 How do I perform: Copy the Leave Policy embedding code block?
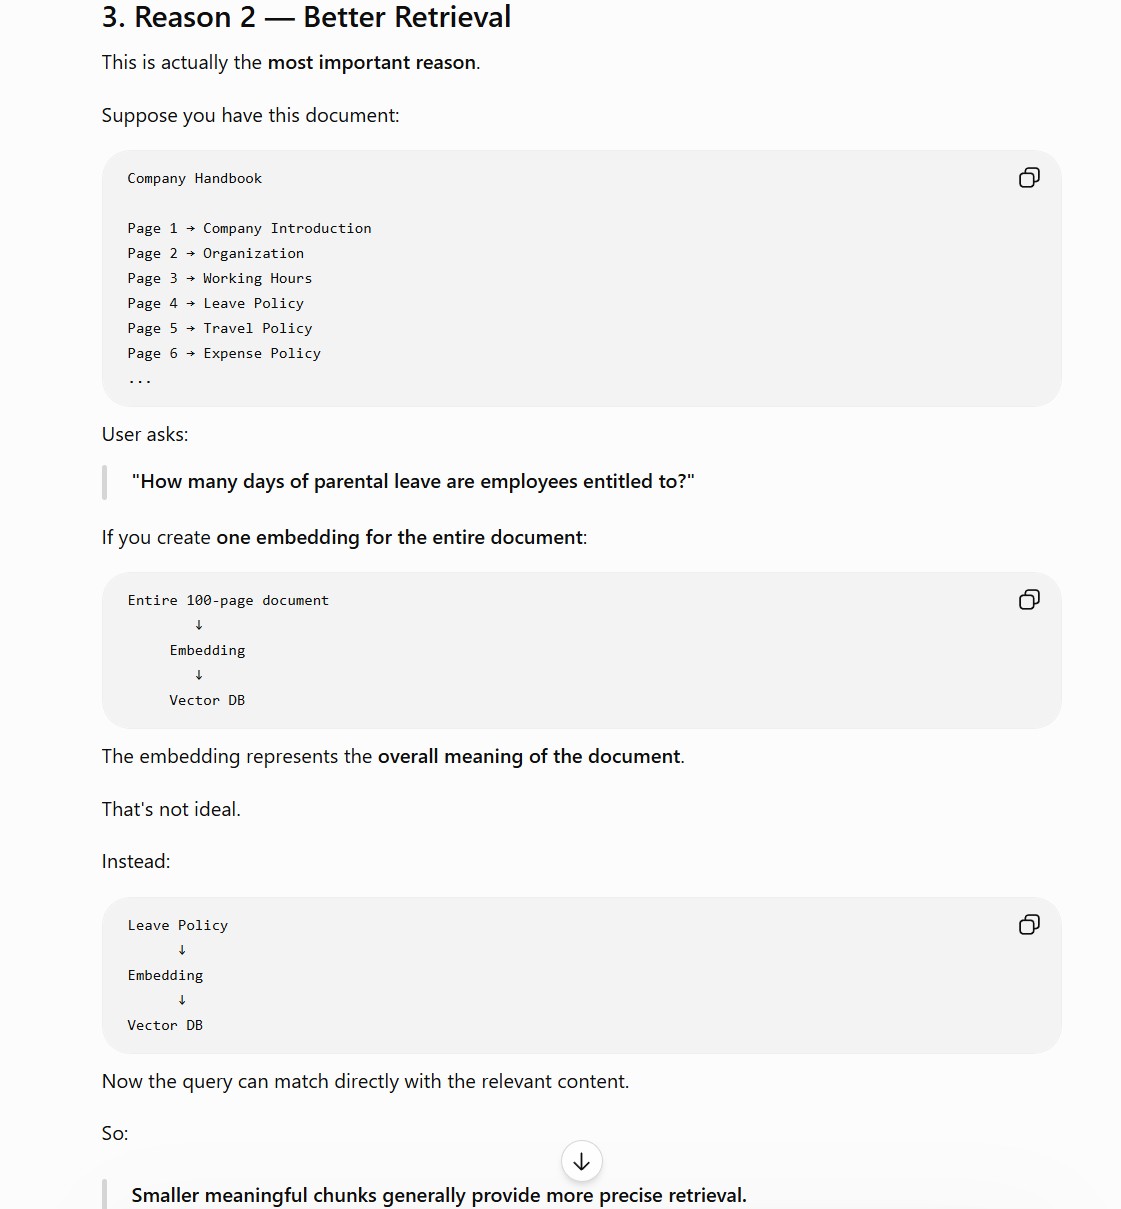coord(1029,925)
